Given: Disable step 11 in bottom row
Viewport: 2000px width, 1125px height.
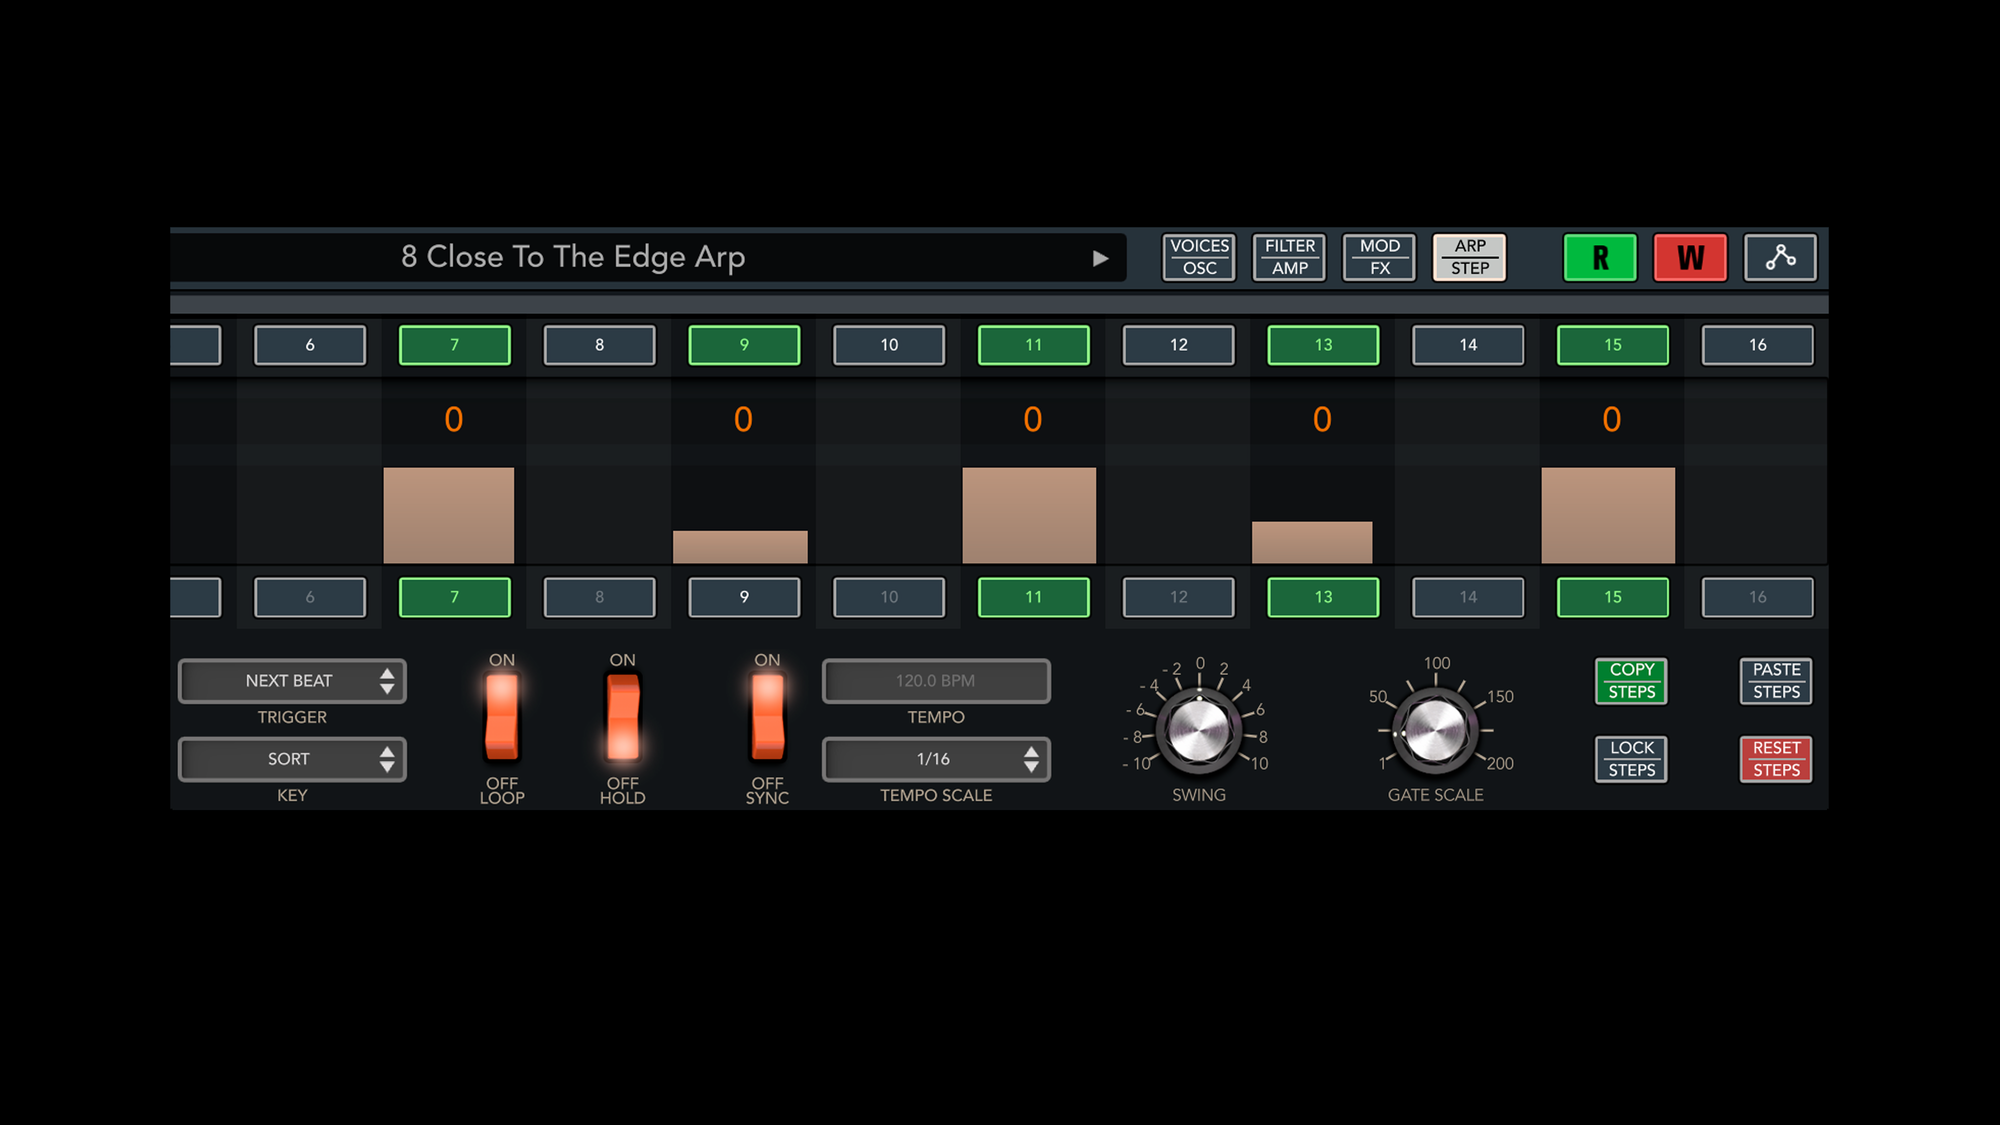Looking at the screenshot, I should pos(1033,597).
